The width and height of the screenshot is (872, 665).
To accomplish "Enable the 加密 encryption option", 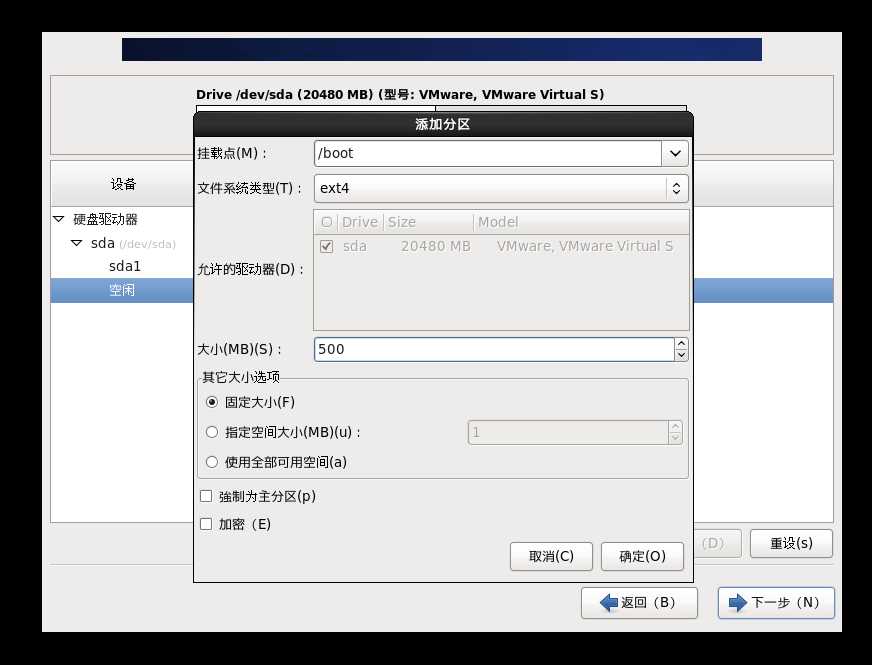I will [x=206, y=523].
